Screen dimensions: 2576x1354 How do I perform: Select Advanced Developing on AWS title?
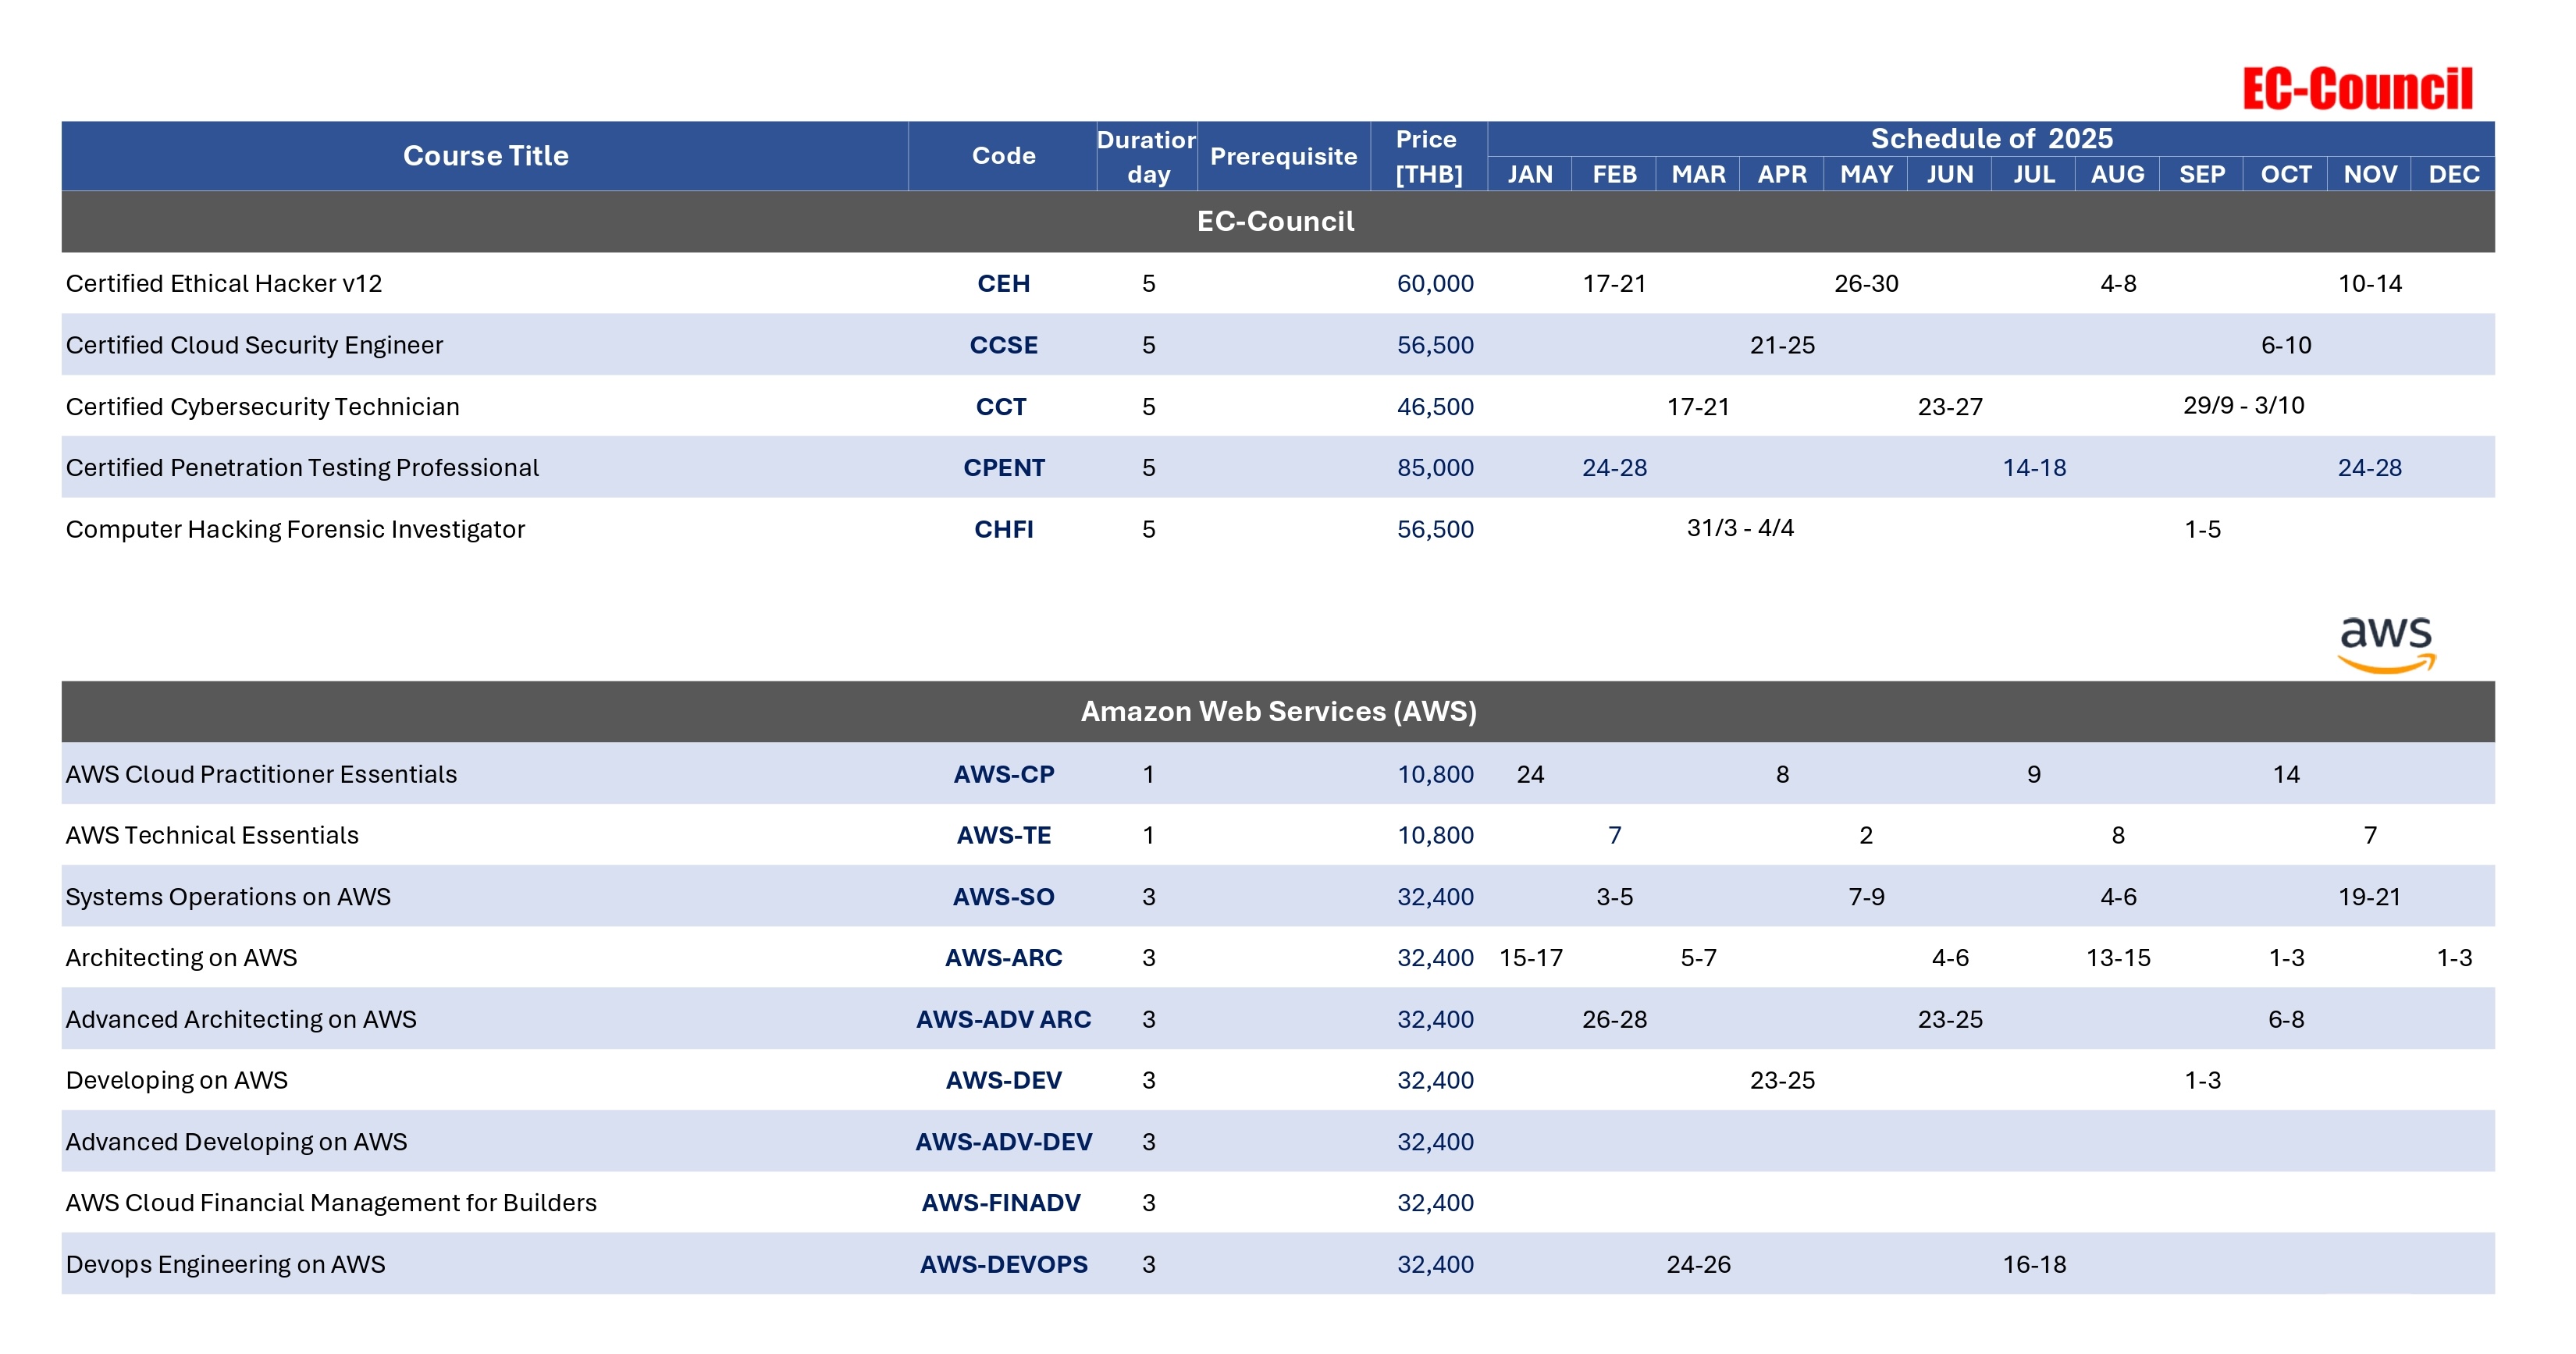[x=236, y=1142]
